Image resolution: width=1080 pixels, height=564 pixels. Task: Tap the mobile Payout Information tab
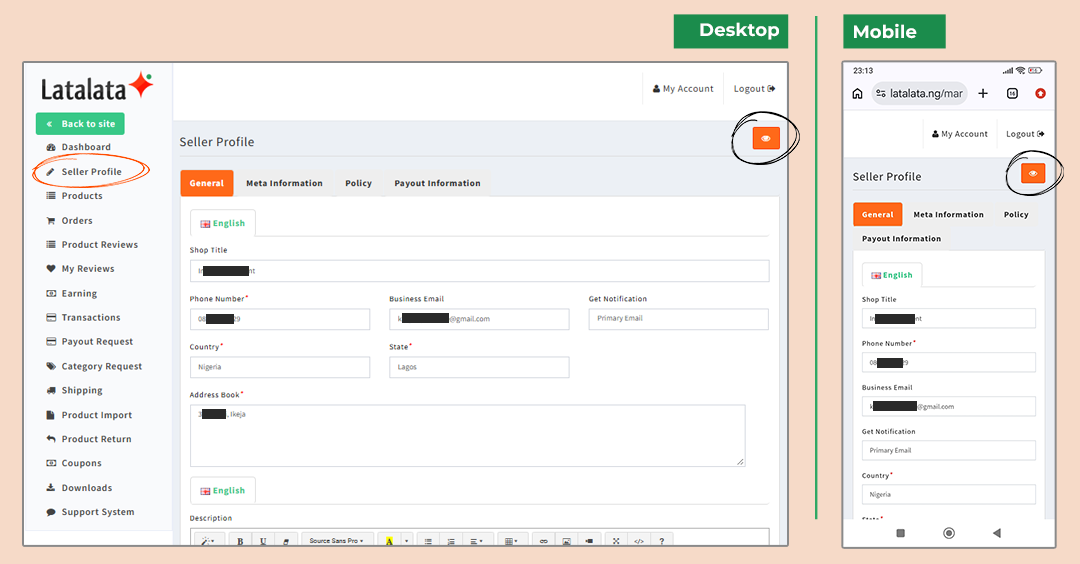901,239
